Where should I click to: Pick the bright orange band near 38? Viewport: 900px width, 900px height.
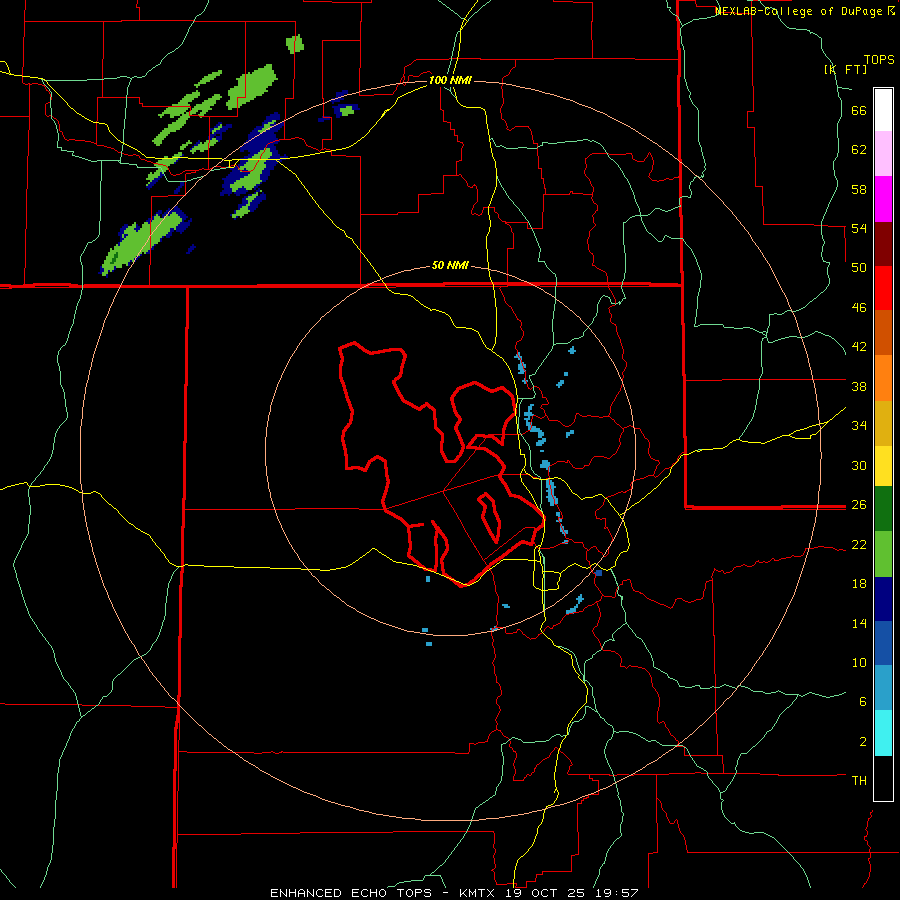tap(883, 378)
